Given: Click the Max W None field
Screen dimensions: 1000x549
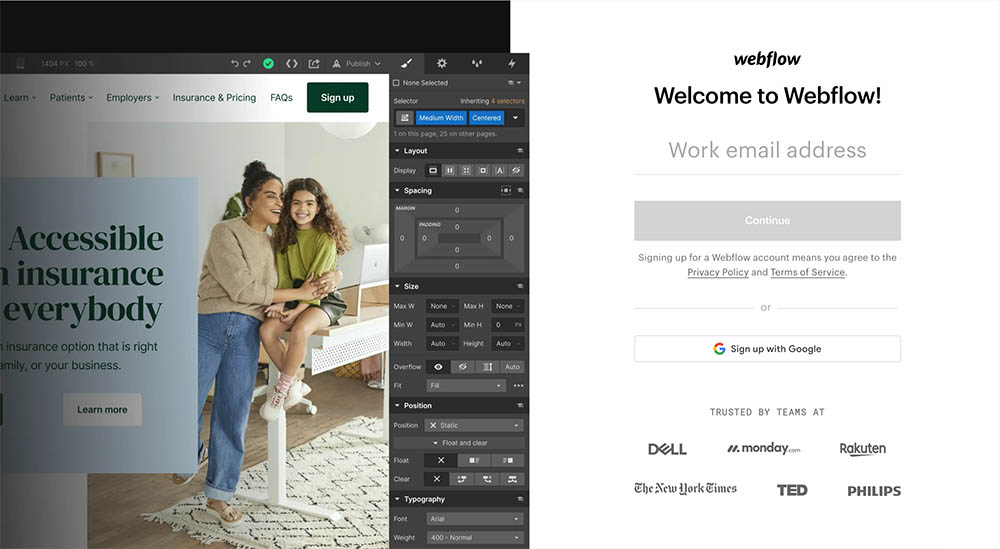Looking at the screenshot, I should tap(441, 306).
